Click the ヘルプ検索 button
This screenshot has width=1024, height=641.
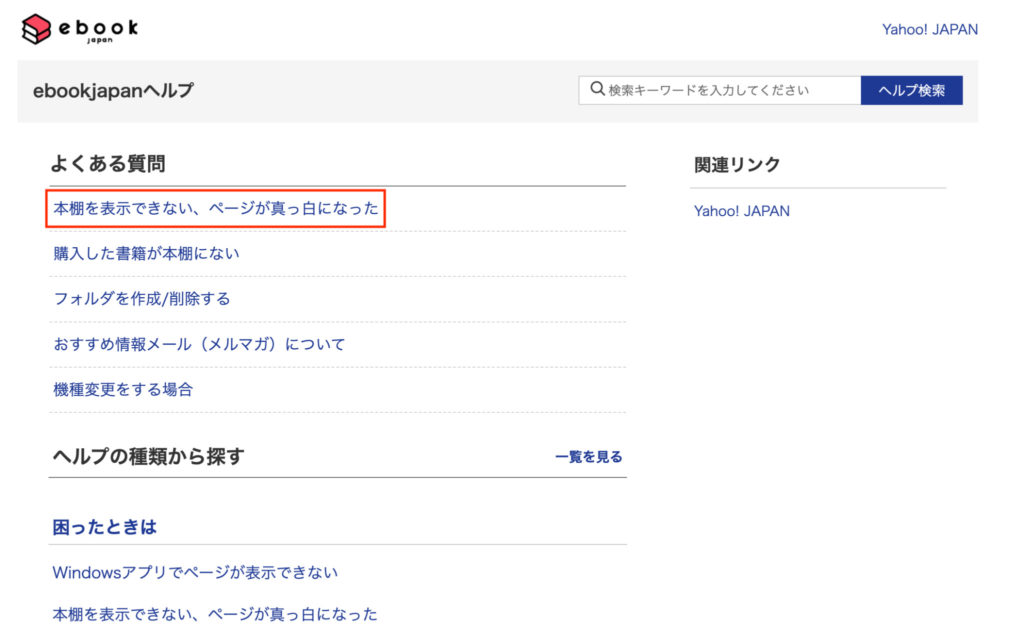point(912,90)
